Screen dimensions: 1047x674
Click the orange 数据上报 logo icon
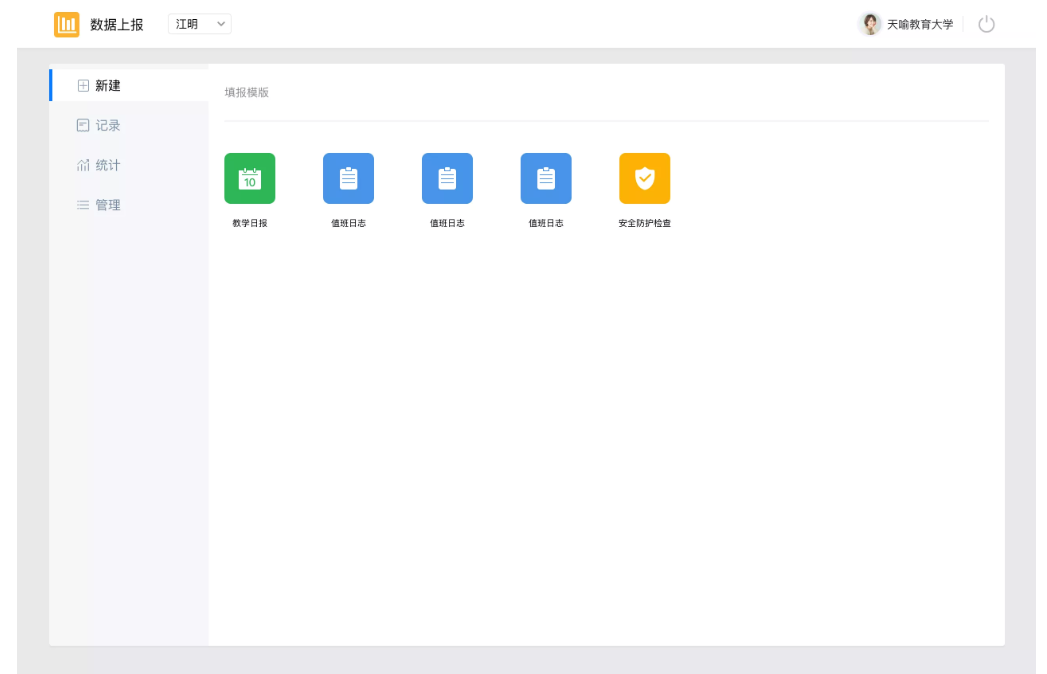click(x=66, y=25)
